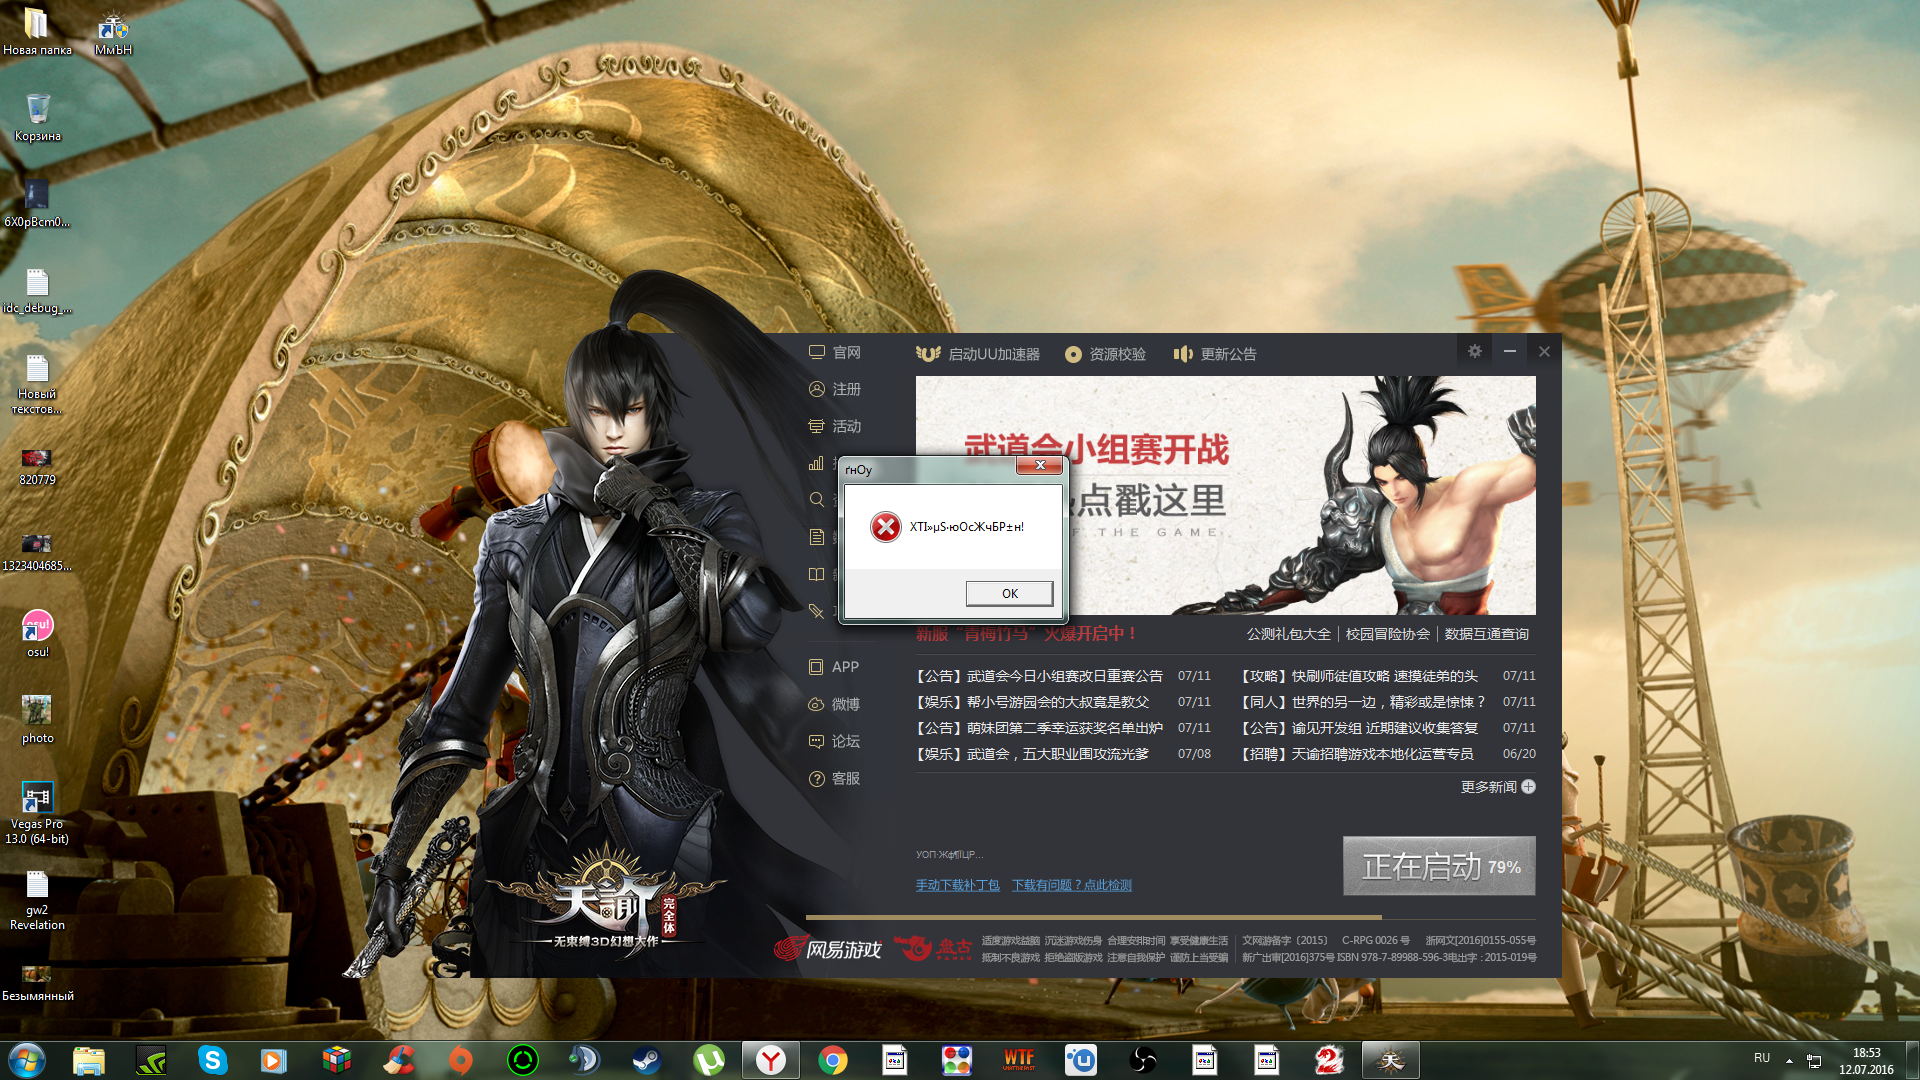This screenshot has width=1920, height=1080.
Task: Click the RU language indicator in tray
Action: point(1762,1058)
